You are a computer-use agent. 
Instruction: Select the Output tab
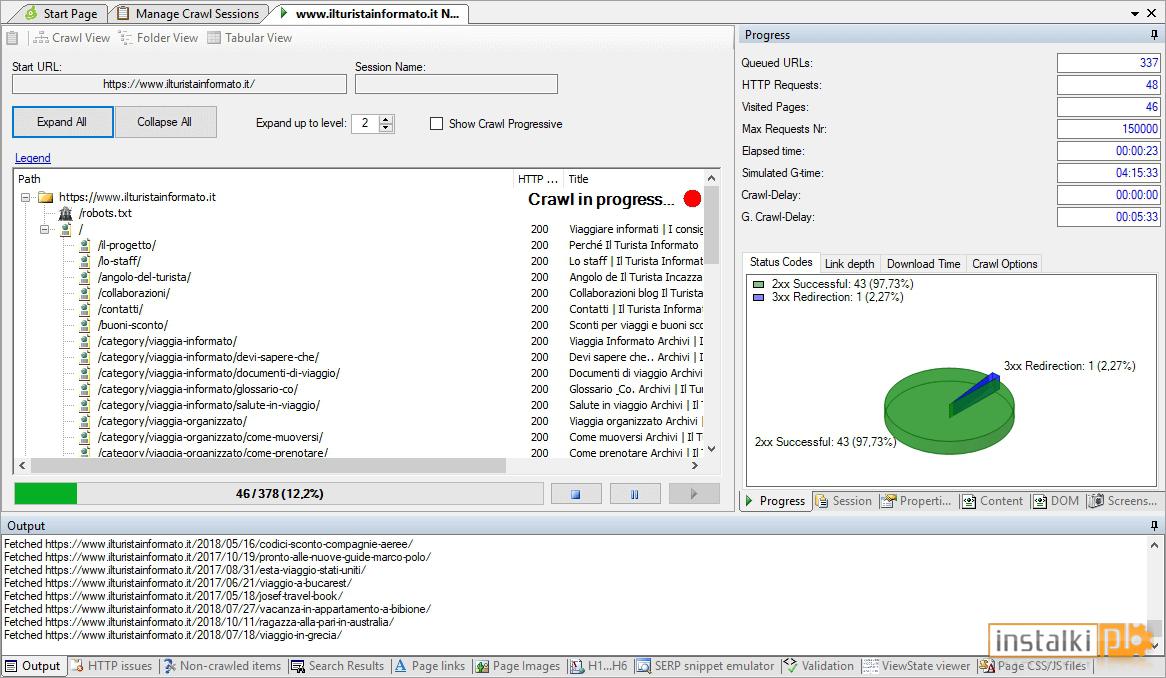coord(33,666)
